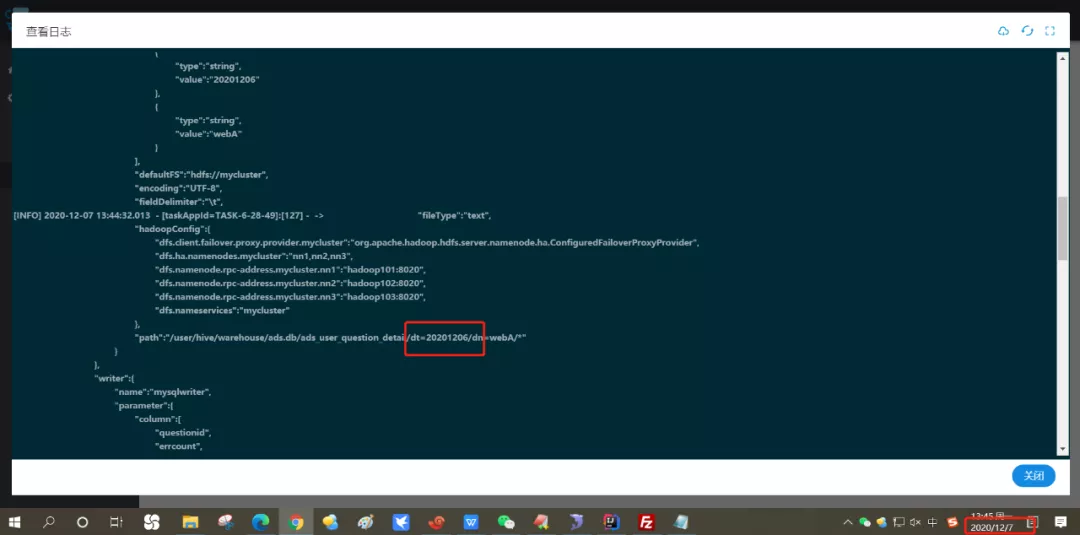Open Windows taskbar search
This screenshot has width=1080, height=535.
click(49, 522)
